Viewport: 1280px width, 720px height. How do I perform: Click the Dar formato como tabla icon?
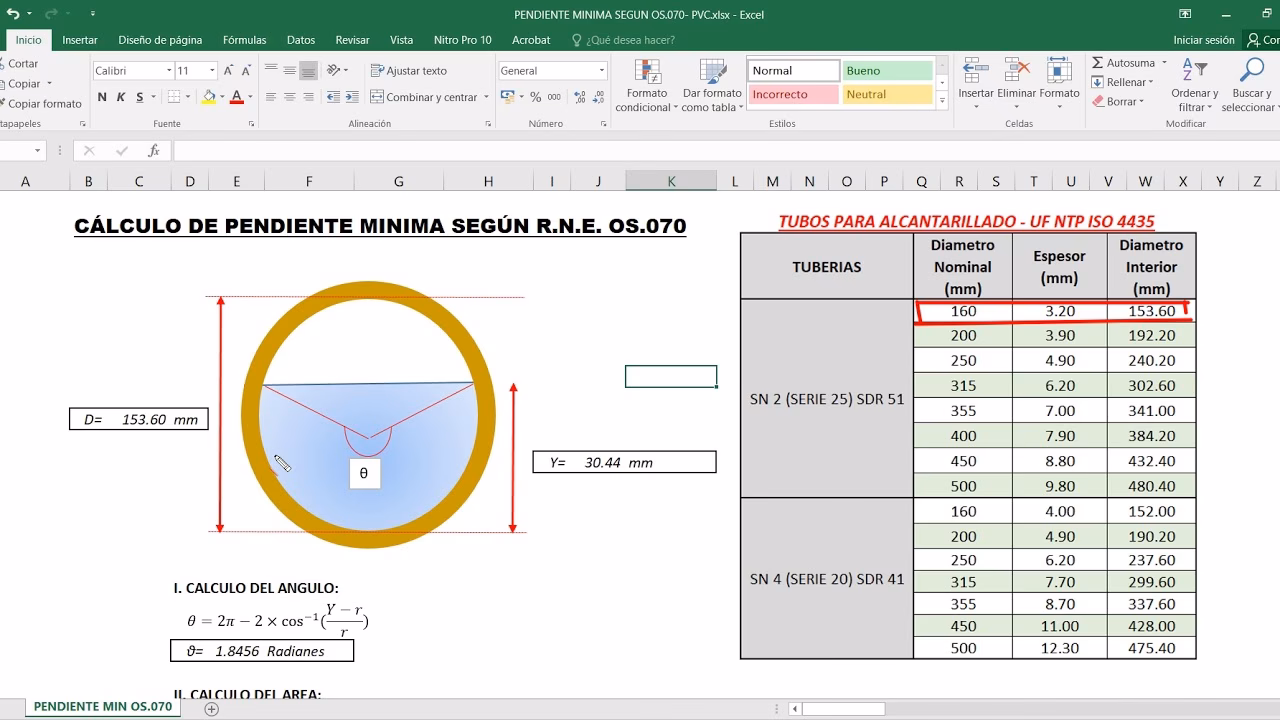(712, 73)
